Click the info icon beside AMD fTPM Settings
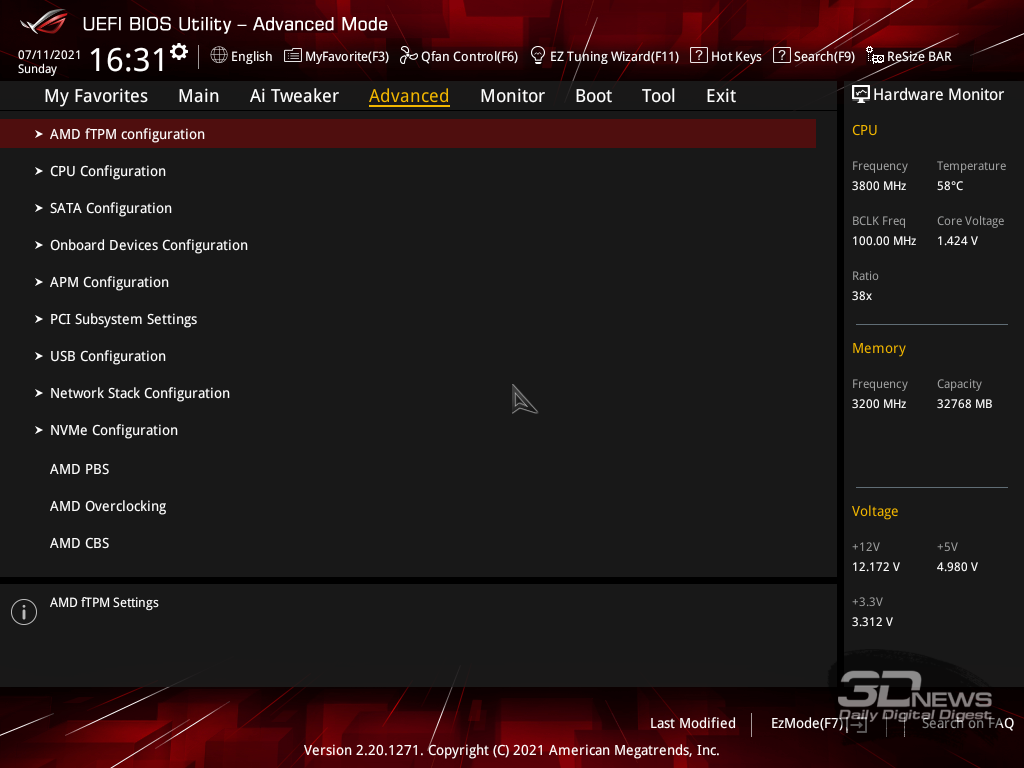 24,612
